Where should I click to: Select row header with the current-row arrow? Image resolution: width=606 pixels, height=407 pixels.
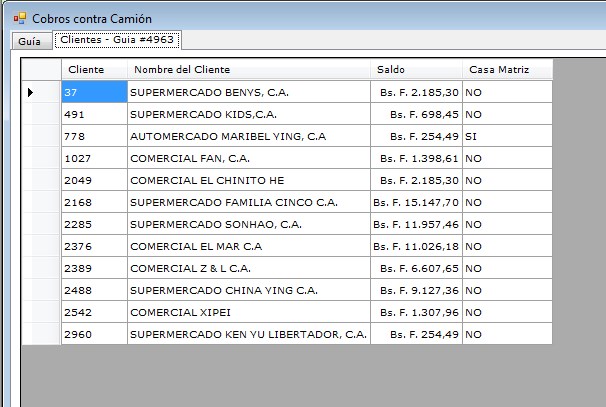41,92
